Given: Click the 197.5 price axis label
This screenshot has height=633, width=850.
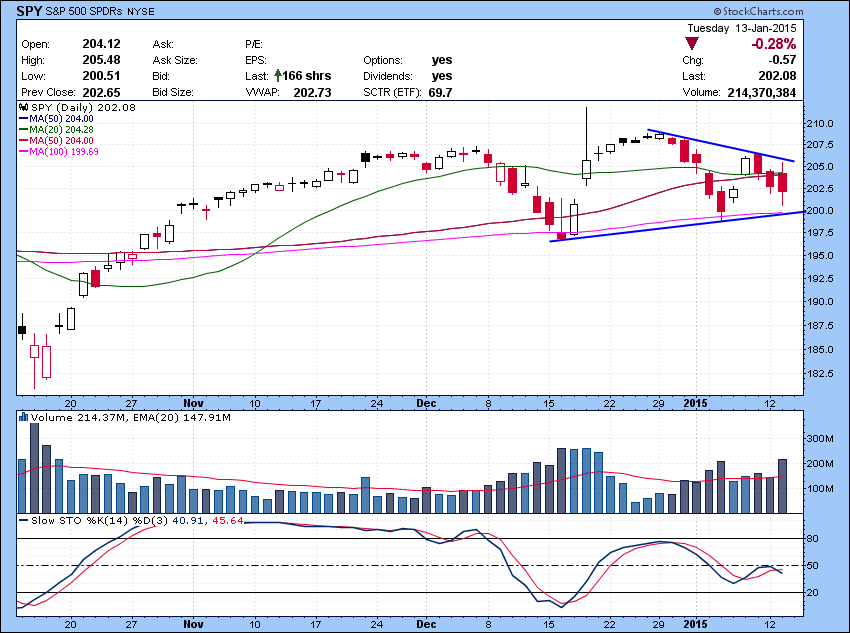Looking at the screenshot, I should click(x=820, y=232).
